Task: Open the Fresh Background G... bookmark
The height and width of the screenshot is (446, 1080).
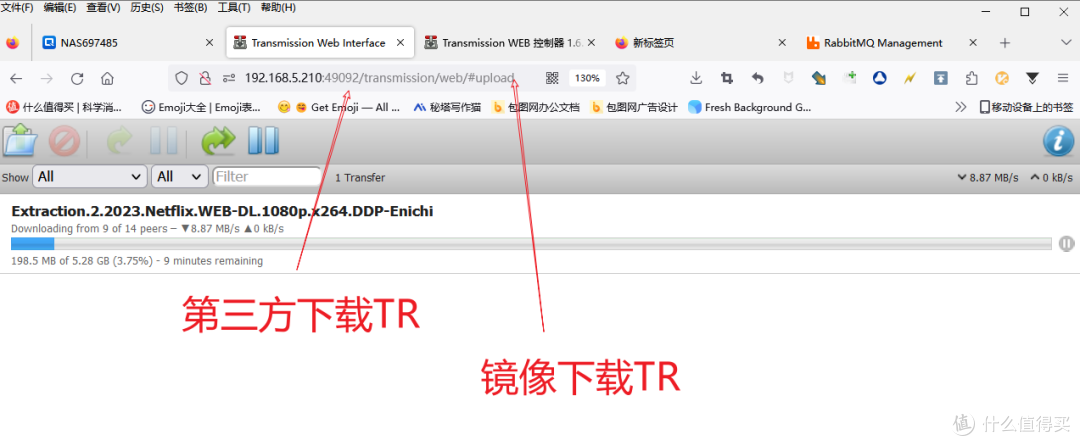Action: point(750,107)
